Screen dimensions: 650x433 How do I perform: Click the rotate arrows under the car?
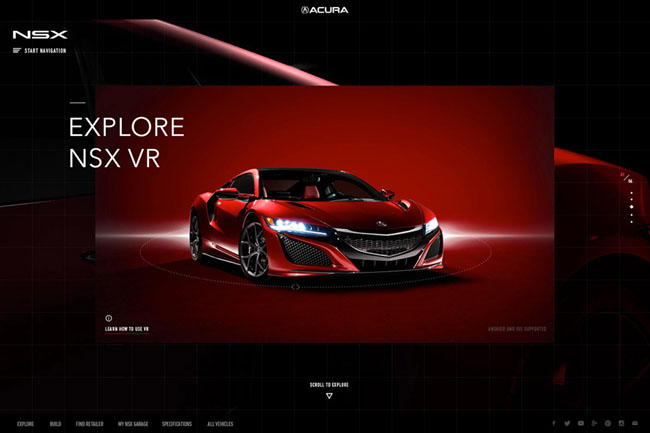[295, 287]
